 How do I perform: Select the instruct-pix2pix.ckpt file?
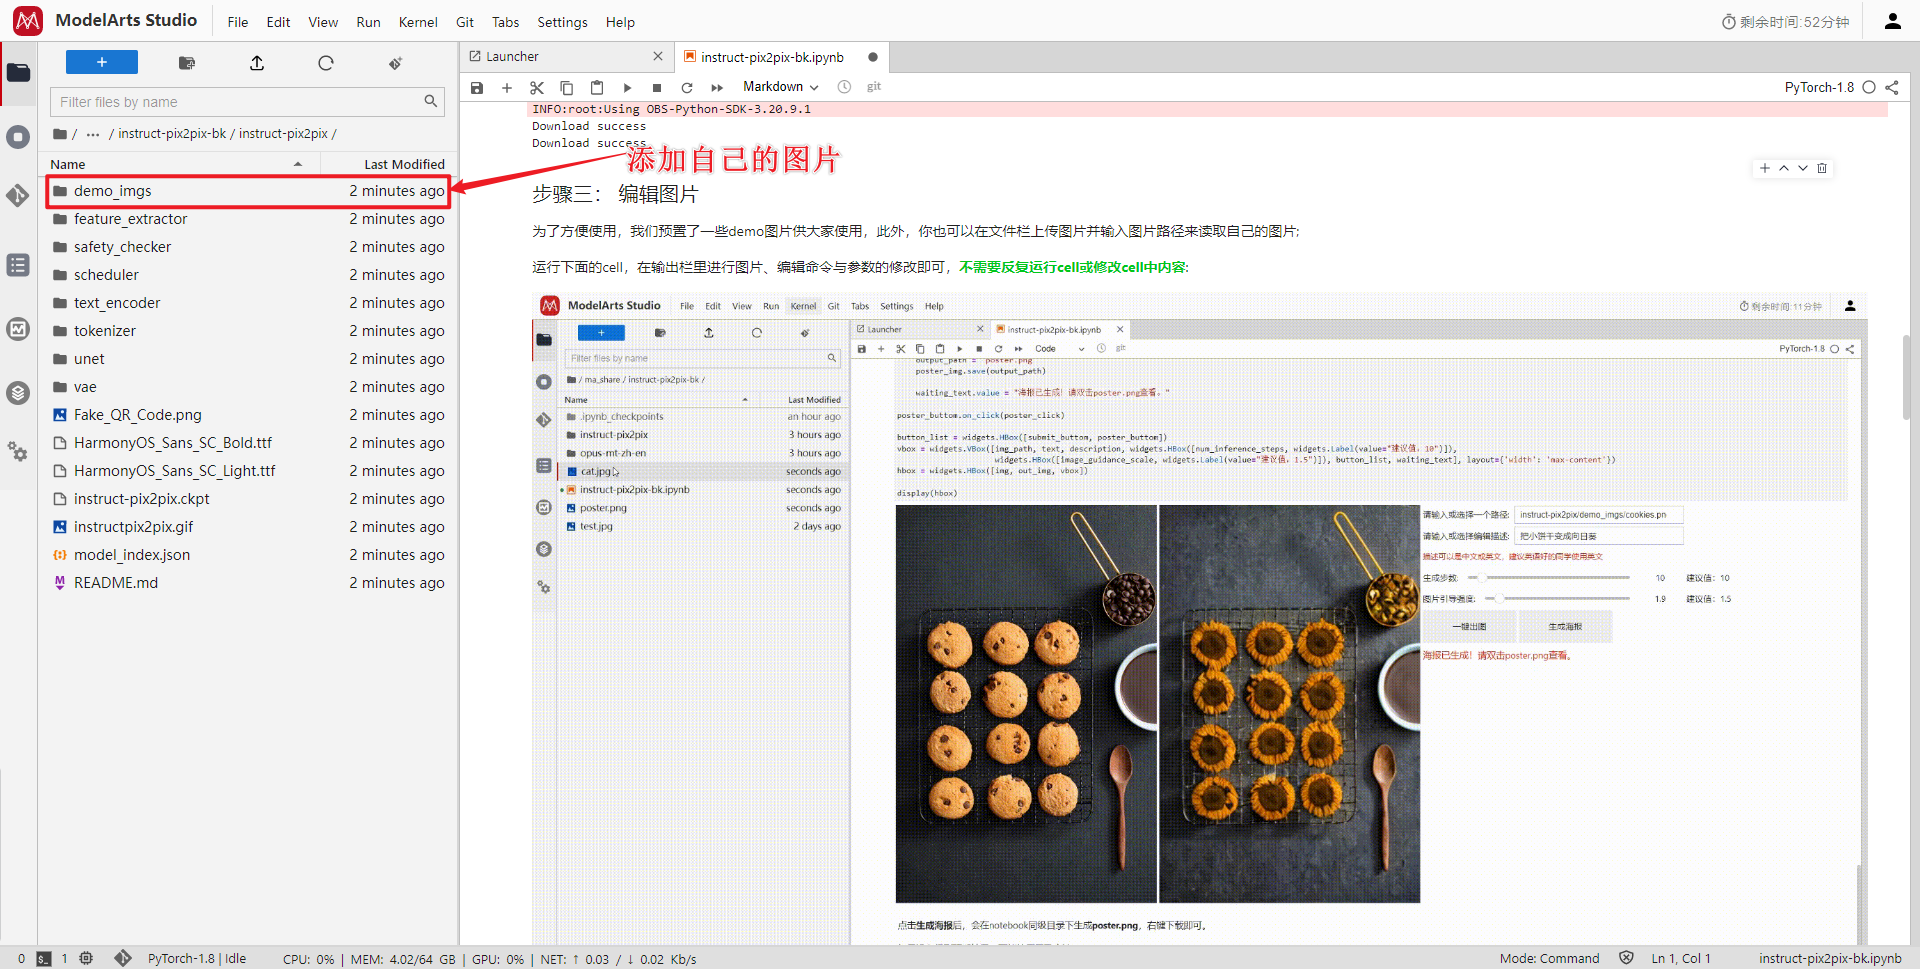click(x=248, y=499)
